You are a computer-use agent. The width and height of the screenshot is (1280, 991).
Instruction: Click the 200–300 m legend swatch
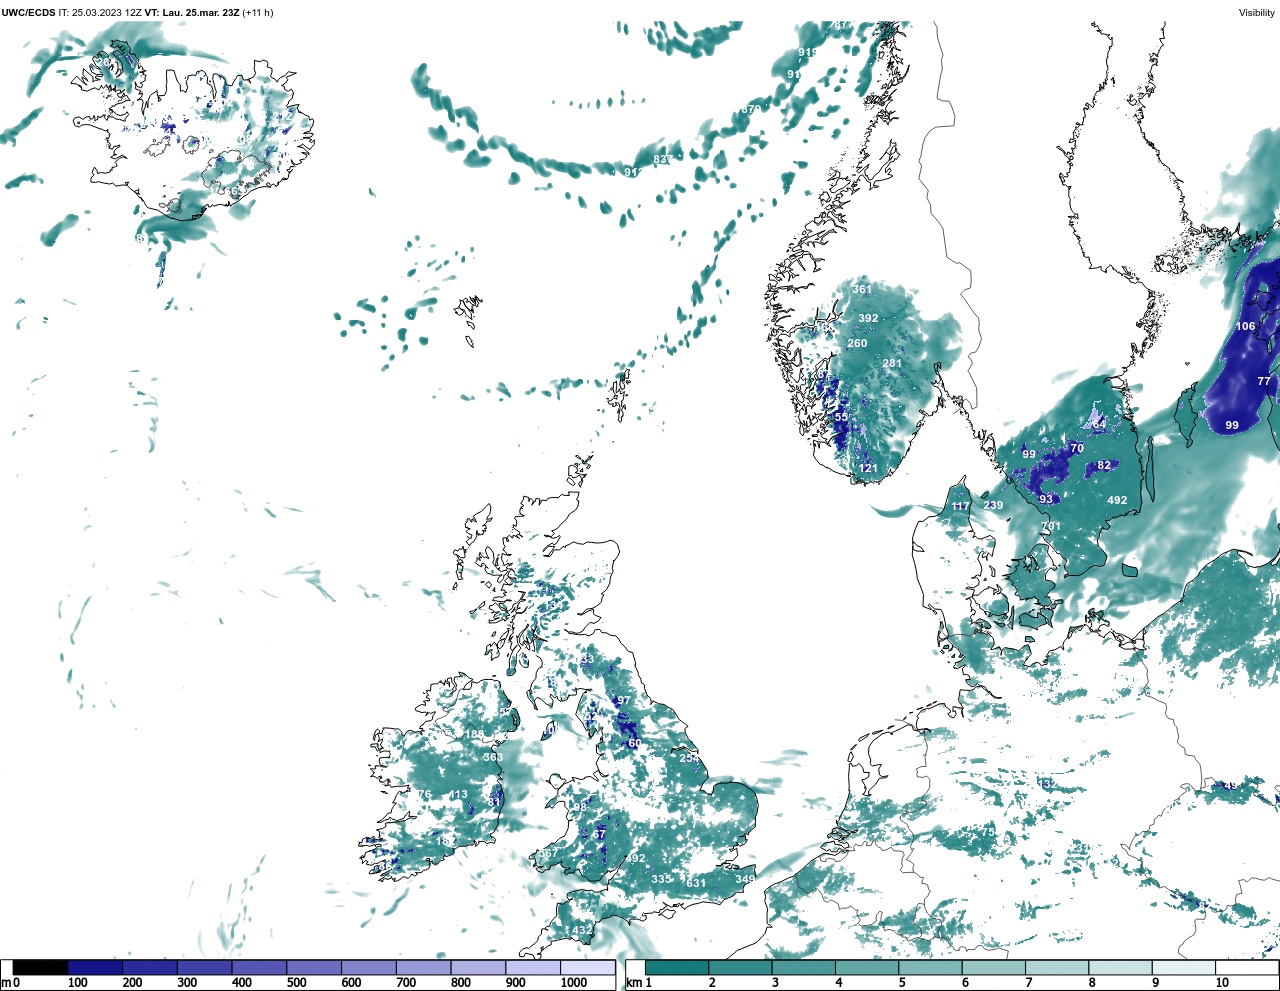click(150, 968)
